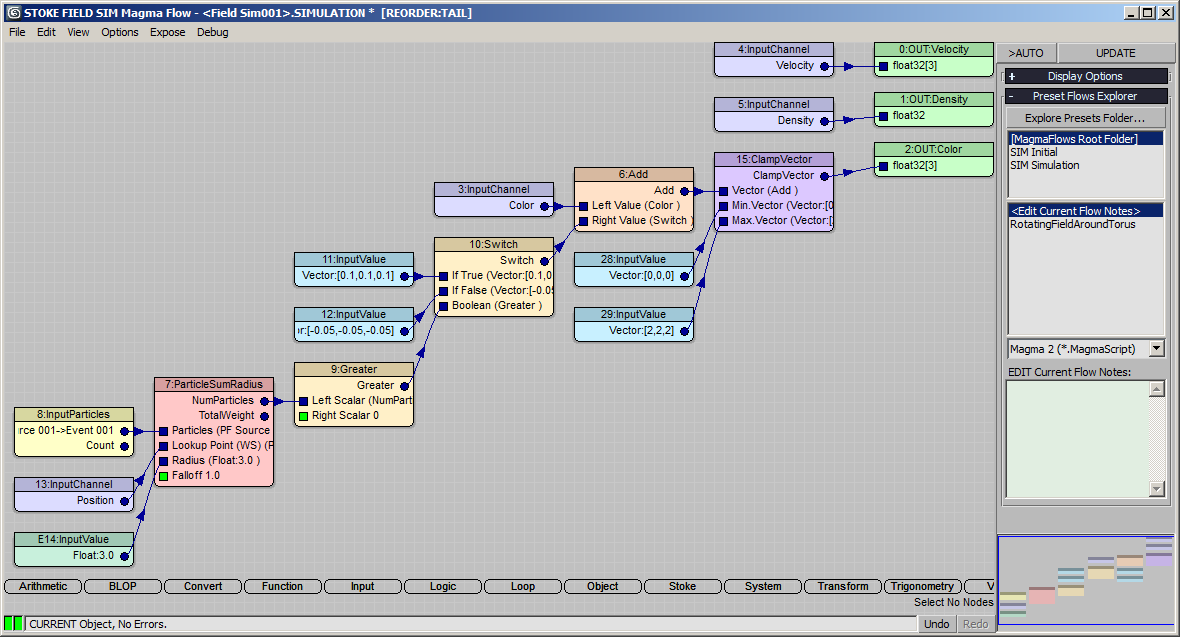Click the Radius (Float:3.0) input socket
1180x637 pixels.
[x=163, y=461]
